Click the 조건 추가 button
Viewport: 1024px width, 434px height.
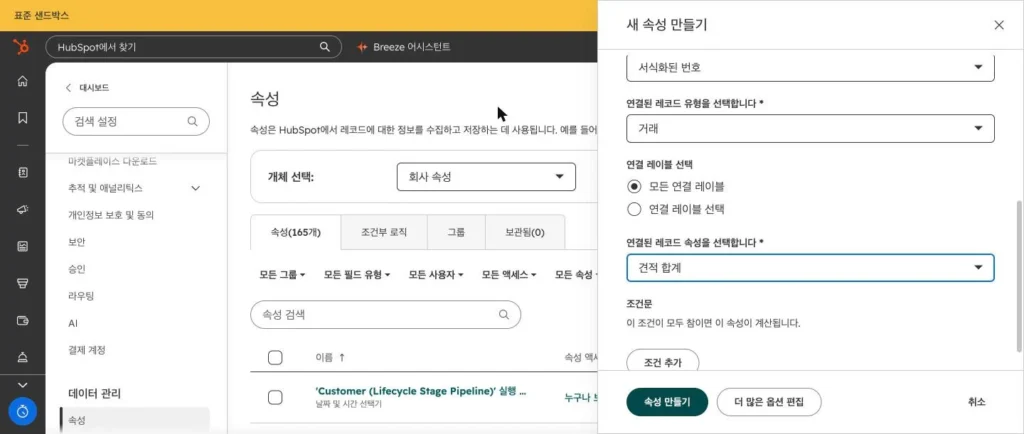[662, 361]
